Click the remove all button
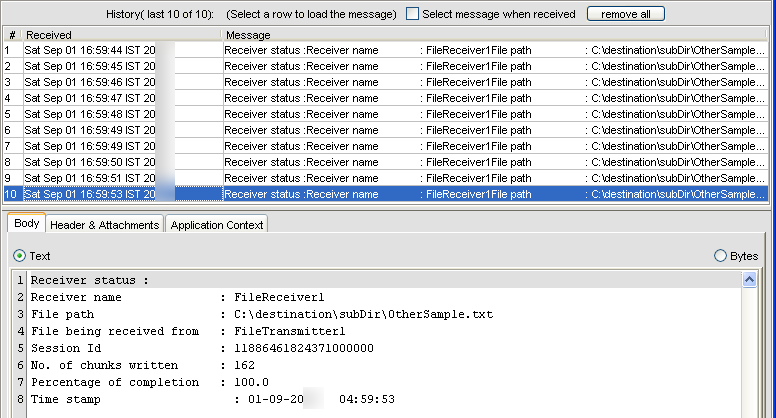Viewport: 776px width, 418px height. 626,14
